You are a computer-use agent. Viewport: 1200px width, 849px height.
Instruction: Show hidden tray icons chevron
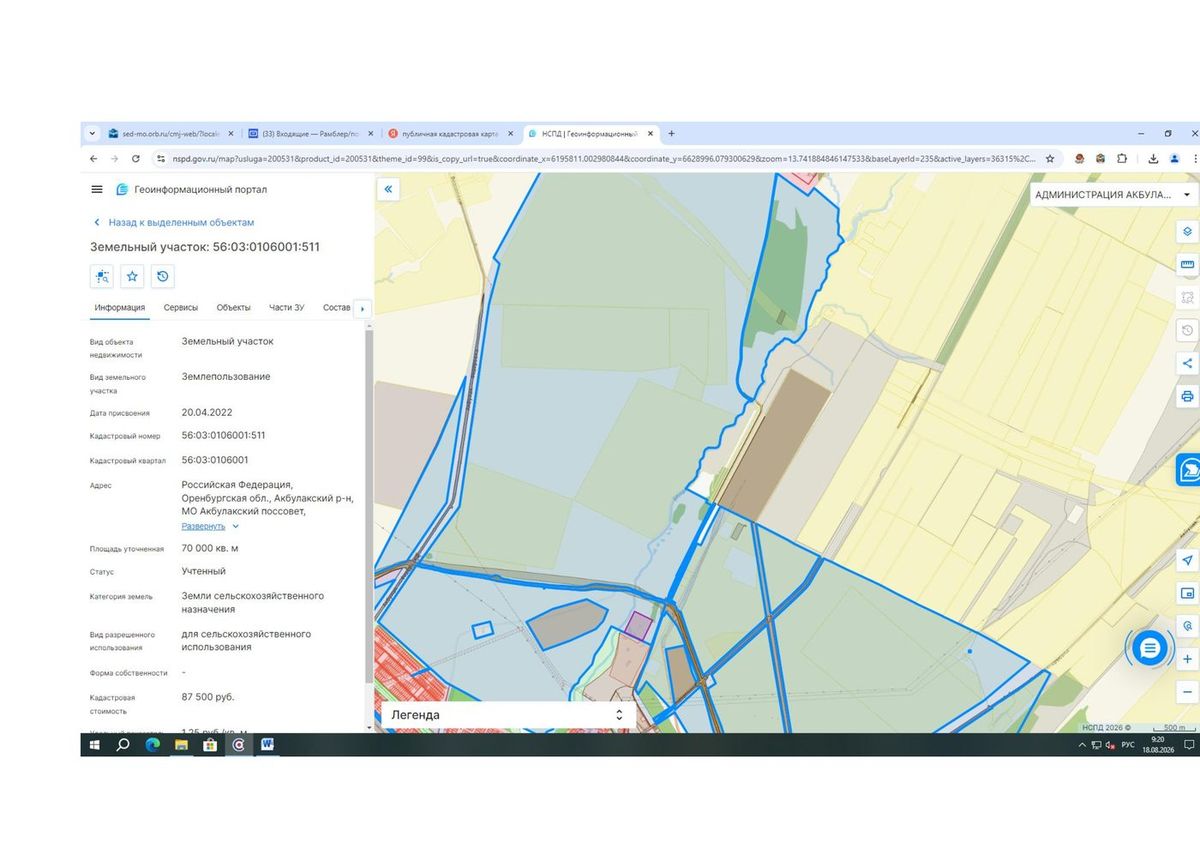(x=1082, y=745)
